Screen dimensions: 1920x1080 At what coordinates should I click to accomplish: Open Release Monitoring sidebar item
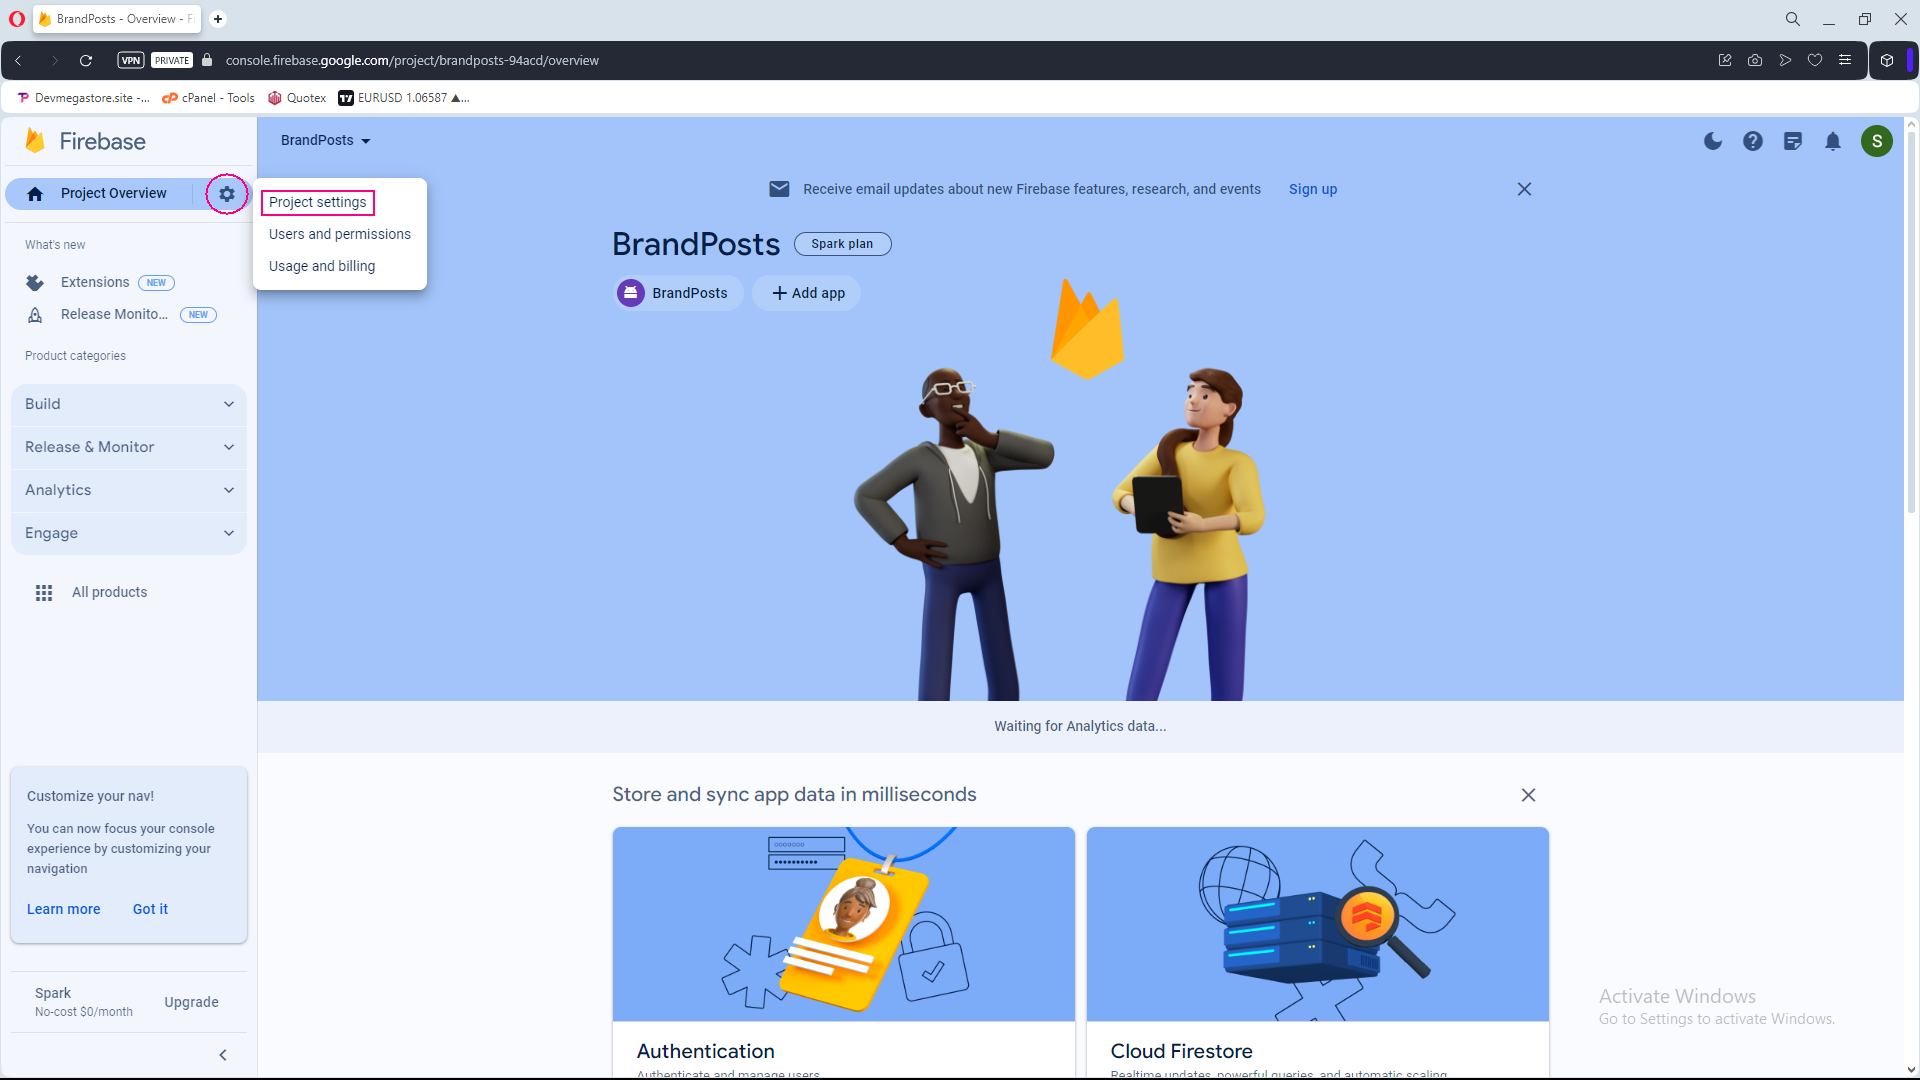pos(114,314)
